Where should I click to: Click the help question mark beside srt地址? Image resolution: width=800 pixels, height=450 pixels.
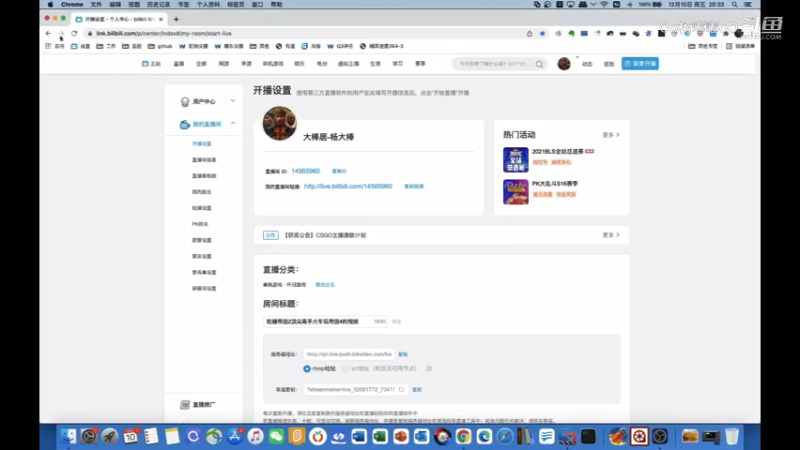(429, 368)
